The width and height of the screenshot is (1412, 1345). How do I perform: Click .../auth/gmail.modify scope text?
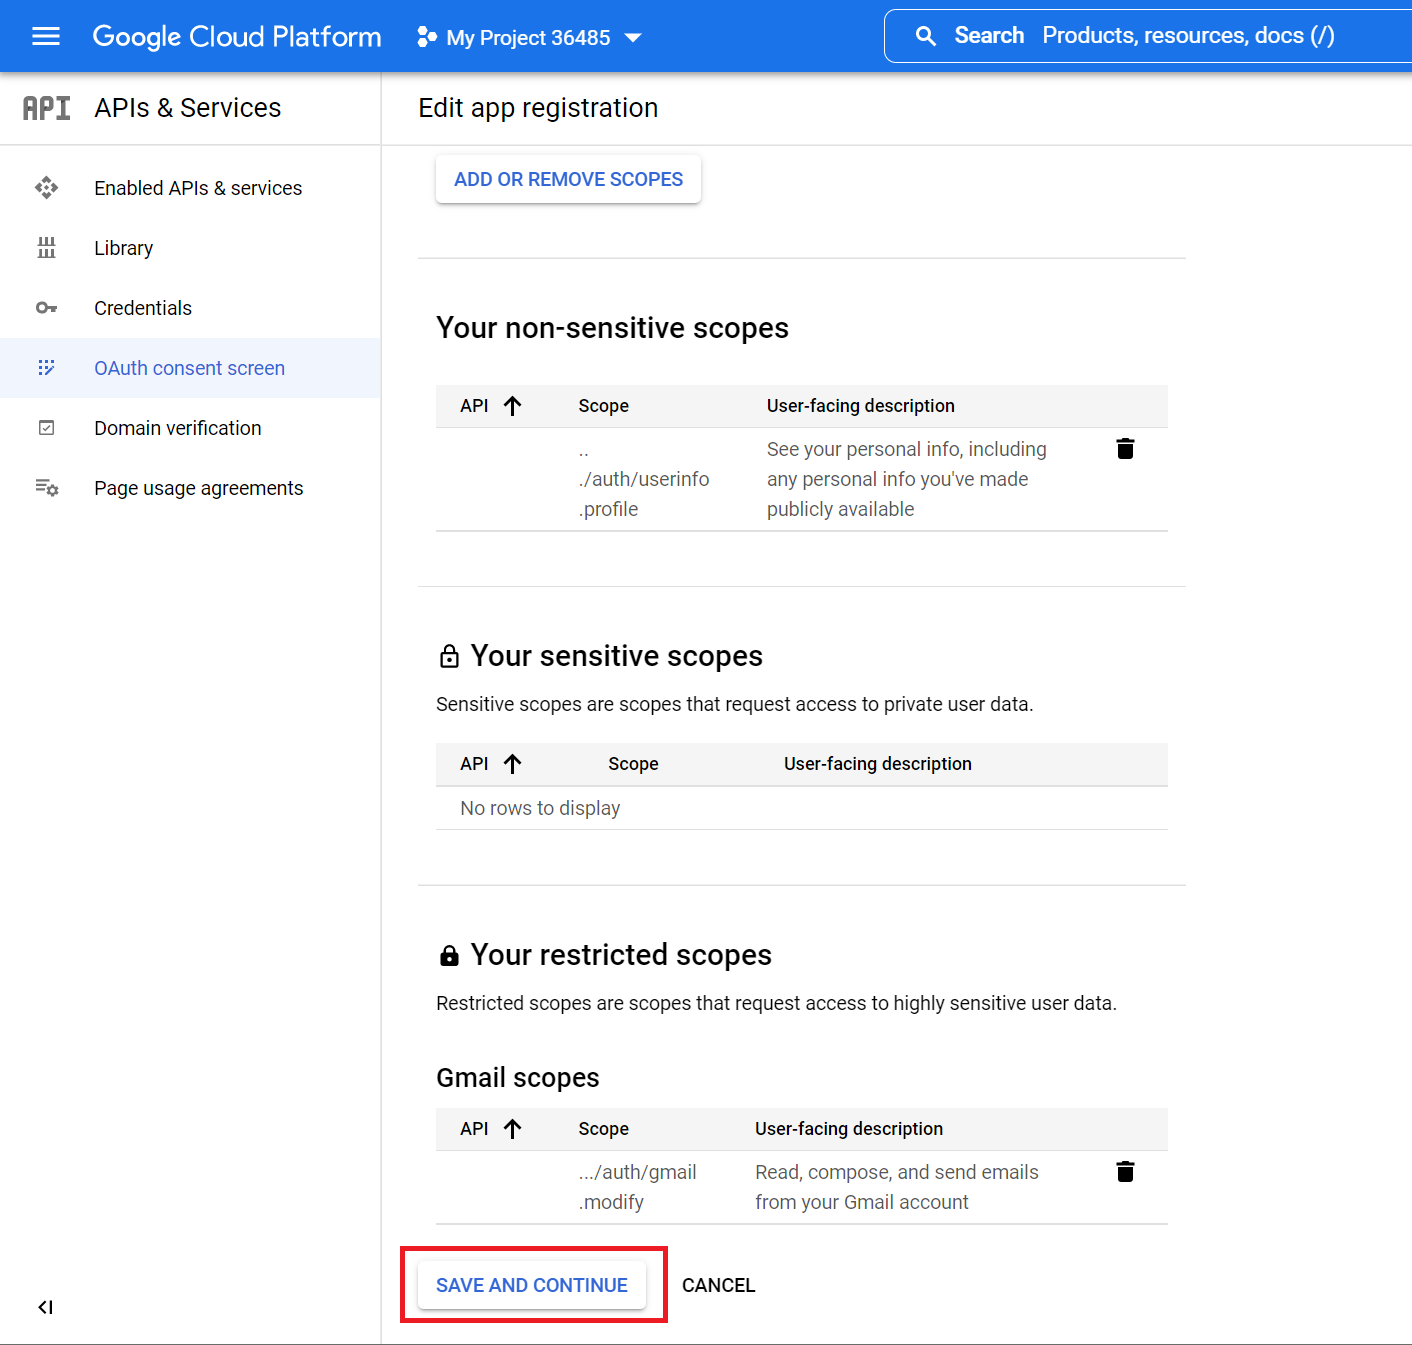(x=637, y=1187)
